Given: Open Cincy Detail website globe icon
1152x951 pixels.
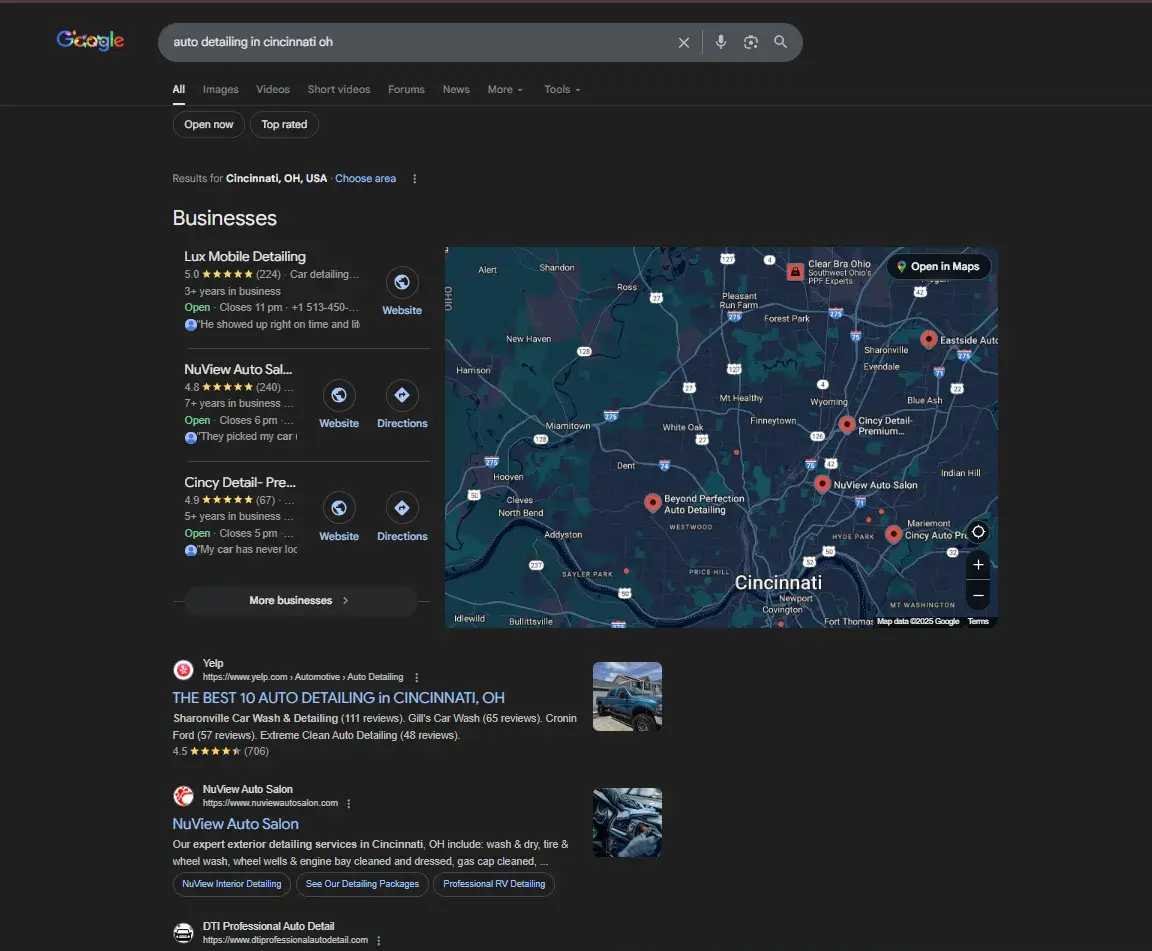Looking at the screenshot, I should [x=339, y=508].
